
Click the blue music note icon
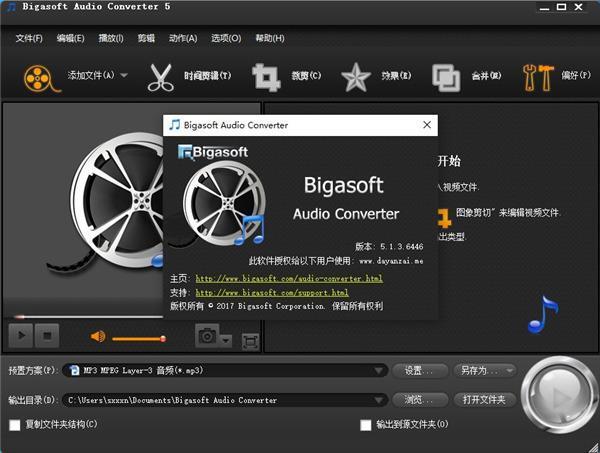(543, 314)
